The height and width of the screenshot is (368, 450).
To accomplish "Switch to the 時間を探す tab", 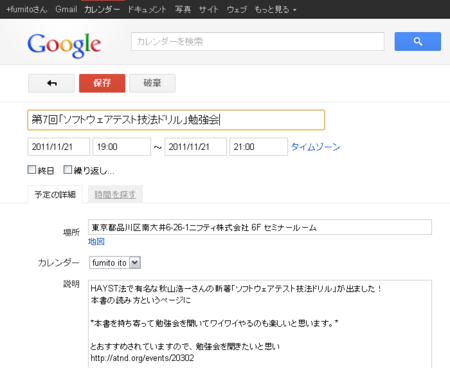I will (x=115, y=194).
